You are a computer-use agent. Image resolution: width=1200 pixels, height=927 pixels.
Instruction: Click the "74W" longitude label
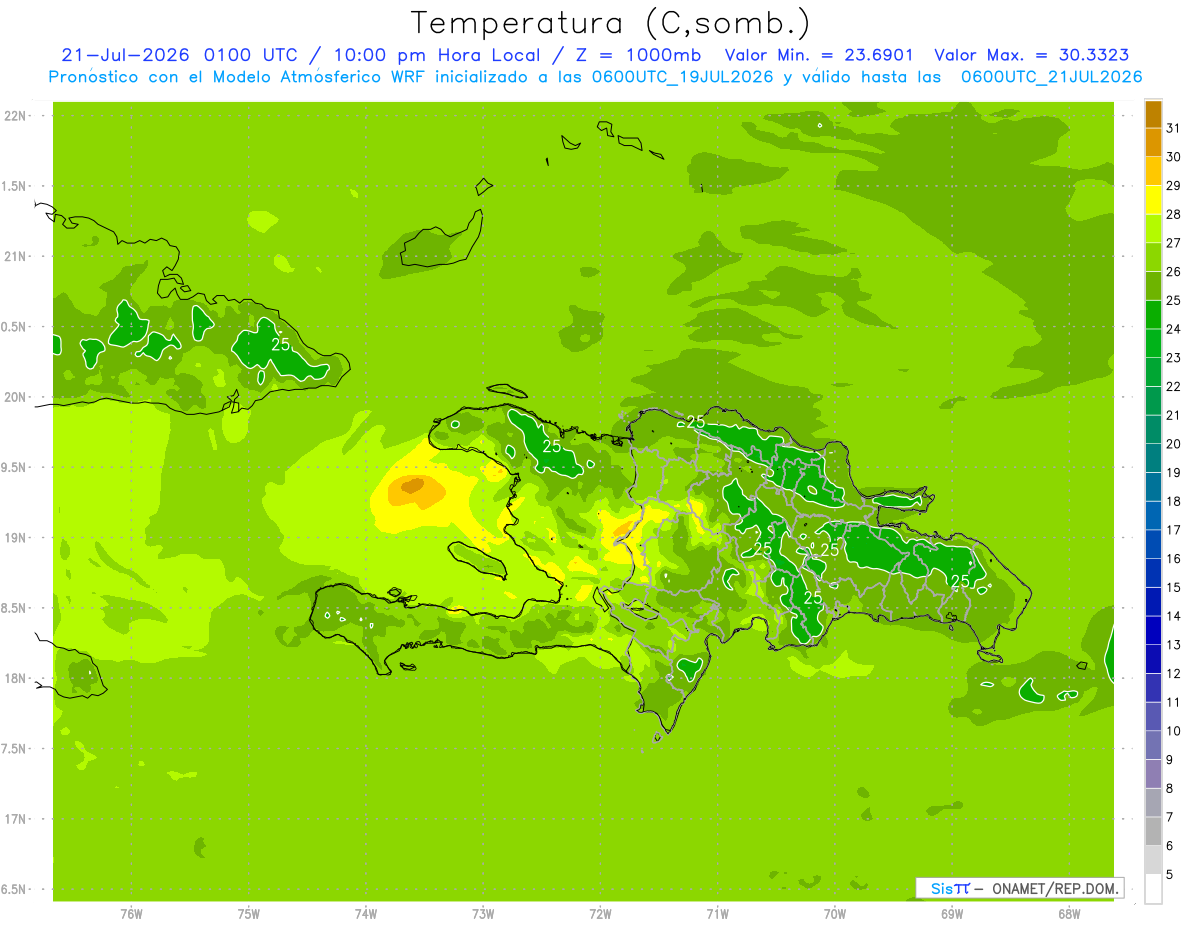pyautogui.click(x=366, y=914)
